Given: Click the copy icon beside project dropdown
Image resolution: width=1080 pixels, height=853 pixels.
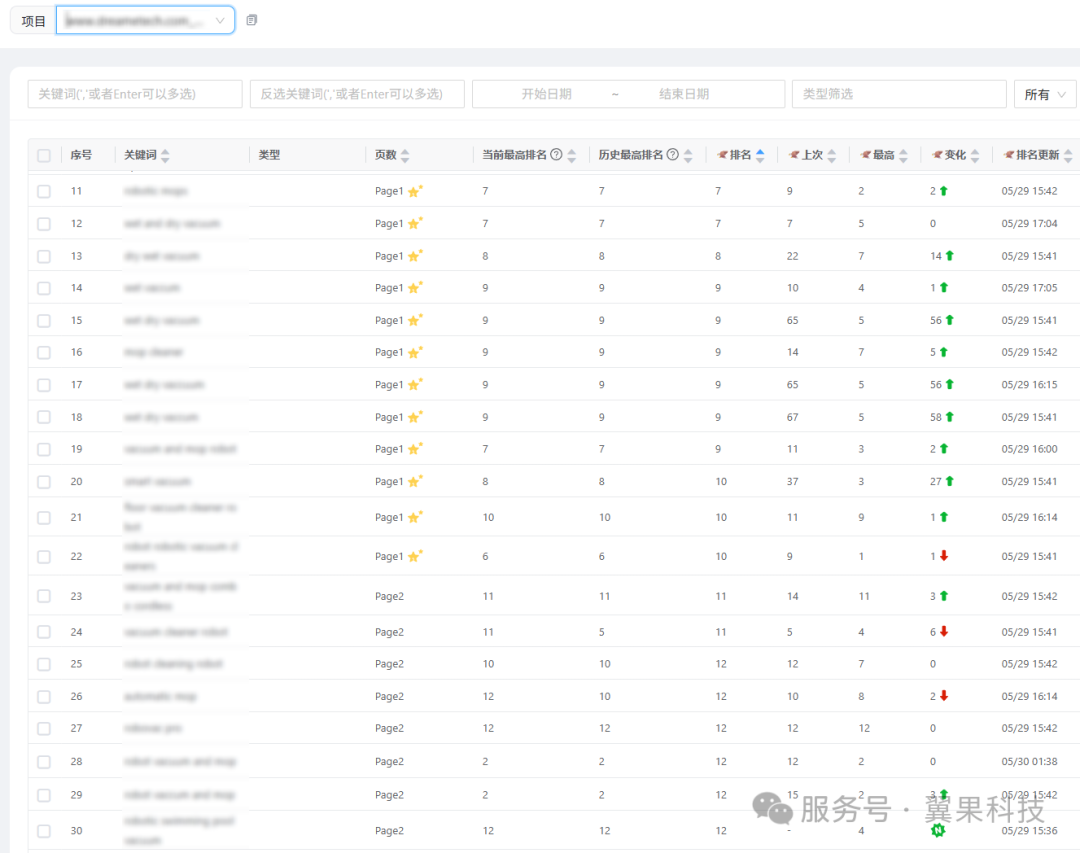Looking at the screenshot, I should pyautogui.click(x=252, y=20).
